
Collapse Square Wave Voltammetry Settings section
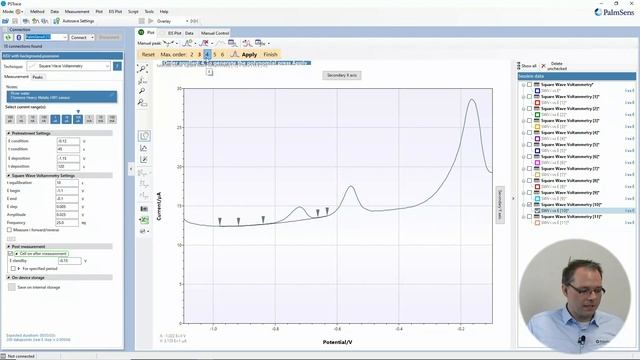(9, 176)
